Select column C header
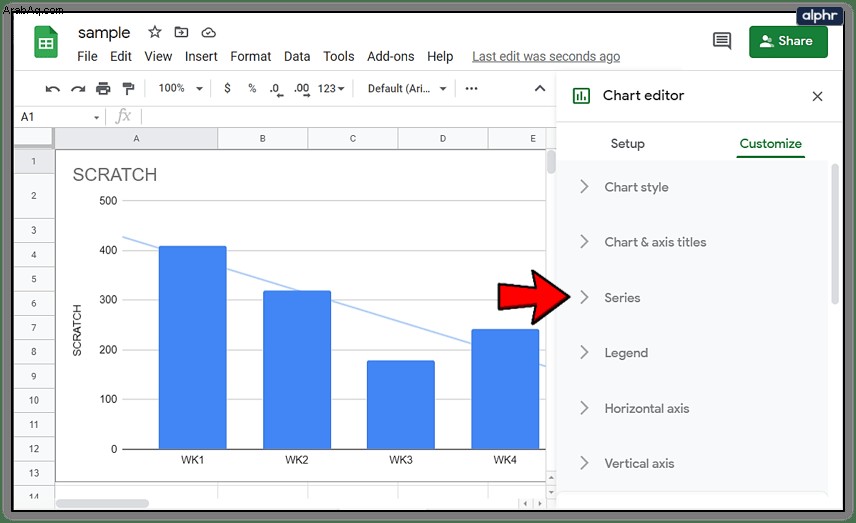 (x=353, y=139)
